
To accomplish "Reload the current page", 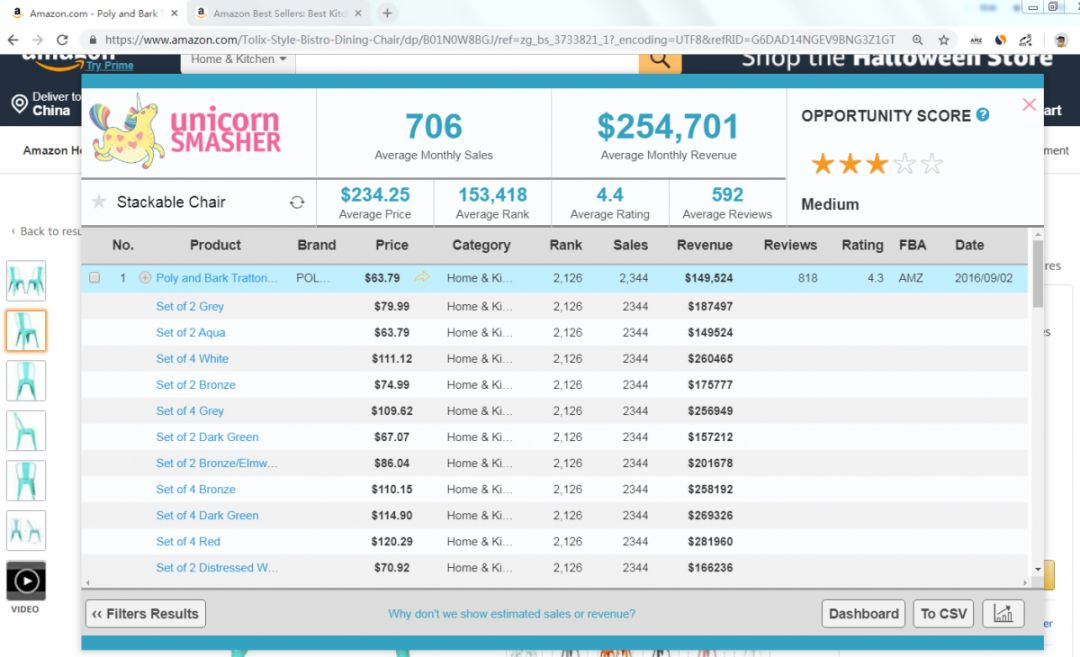I will [62, 40].
